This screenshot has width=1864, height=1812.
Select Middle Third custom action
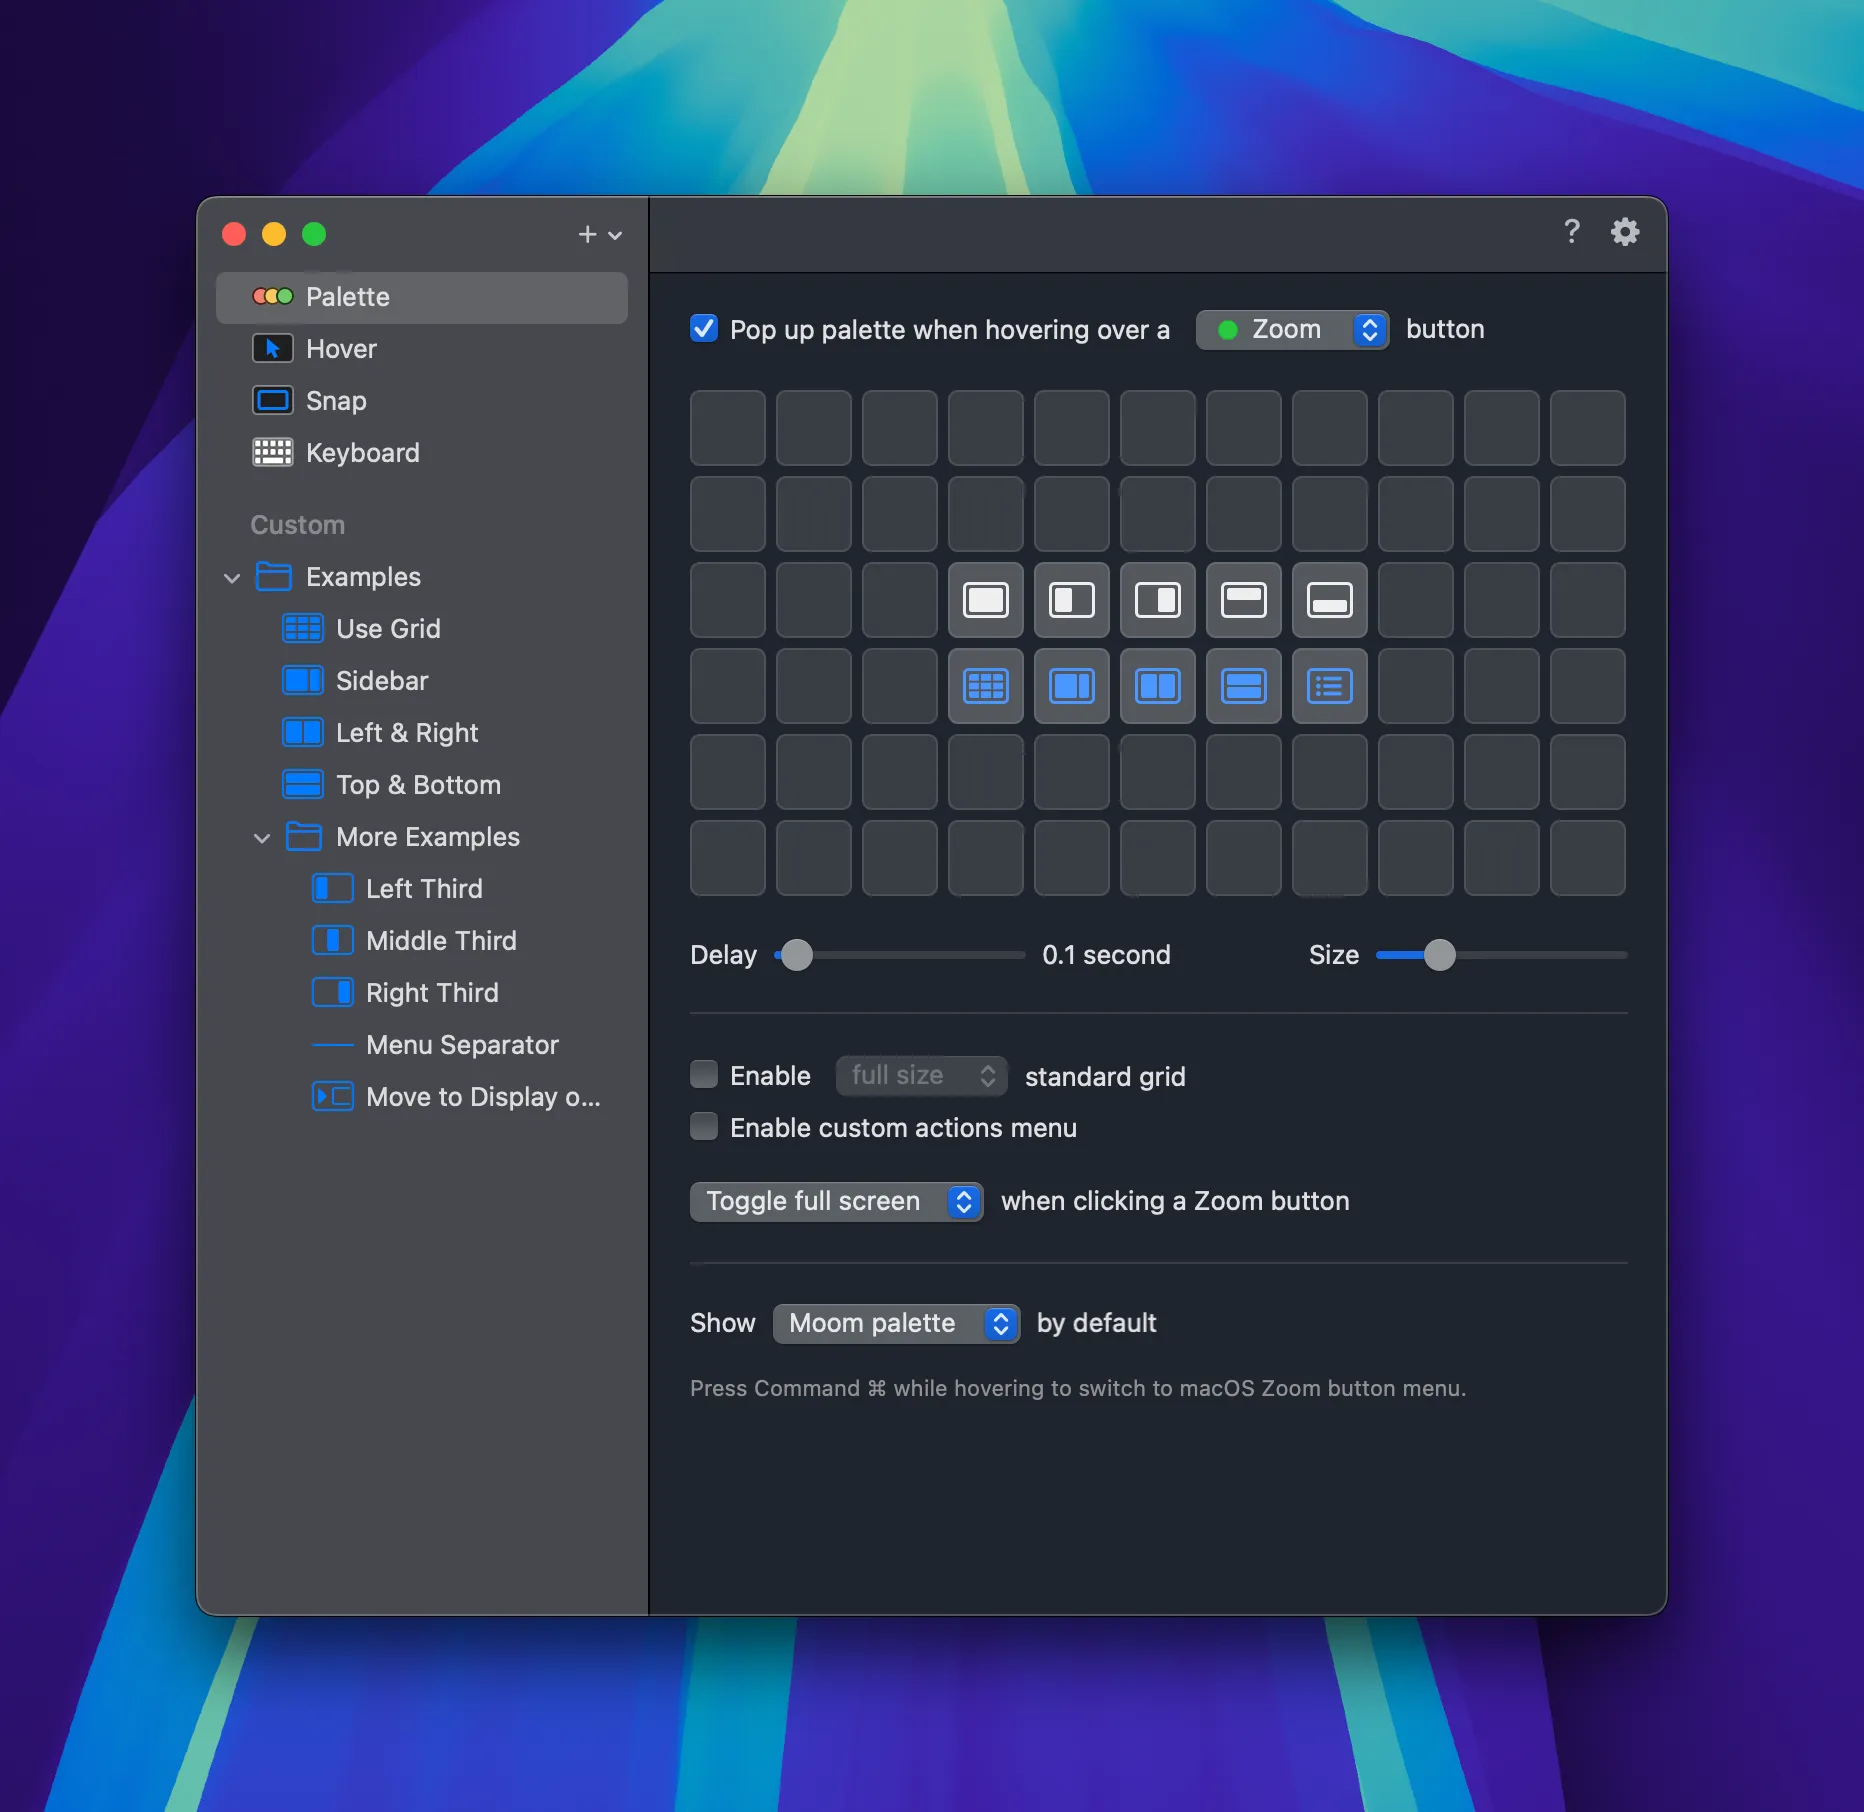[422, 941]
